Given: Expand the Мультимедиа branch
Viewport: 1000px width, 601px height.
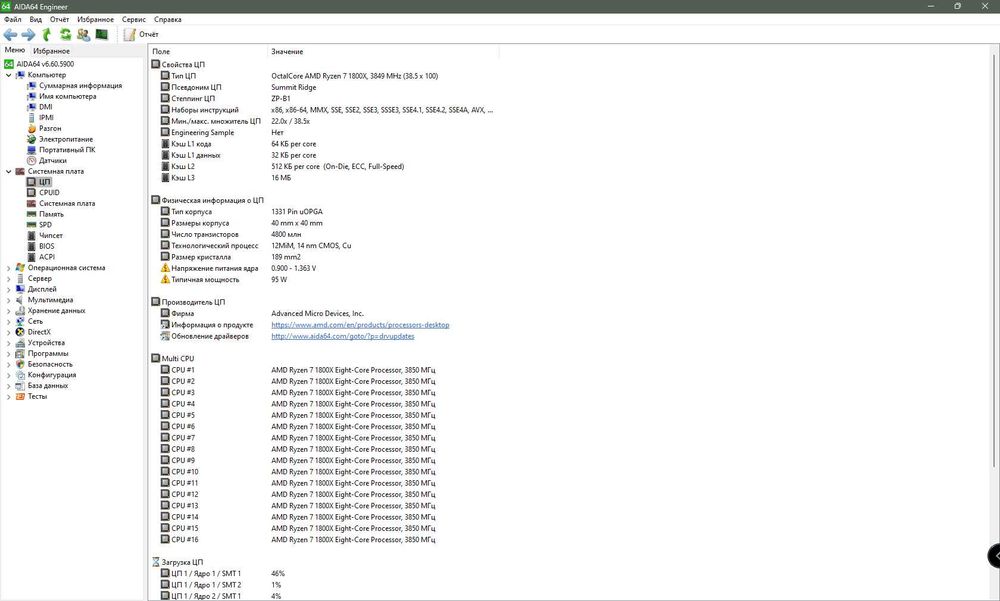Looking at the screenshot, I should tap(8, 300).
